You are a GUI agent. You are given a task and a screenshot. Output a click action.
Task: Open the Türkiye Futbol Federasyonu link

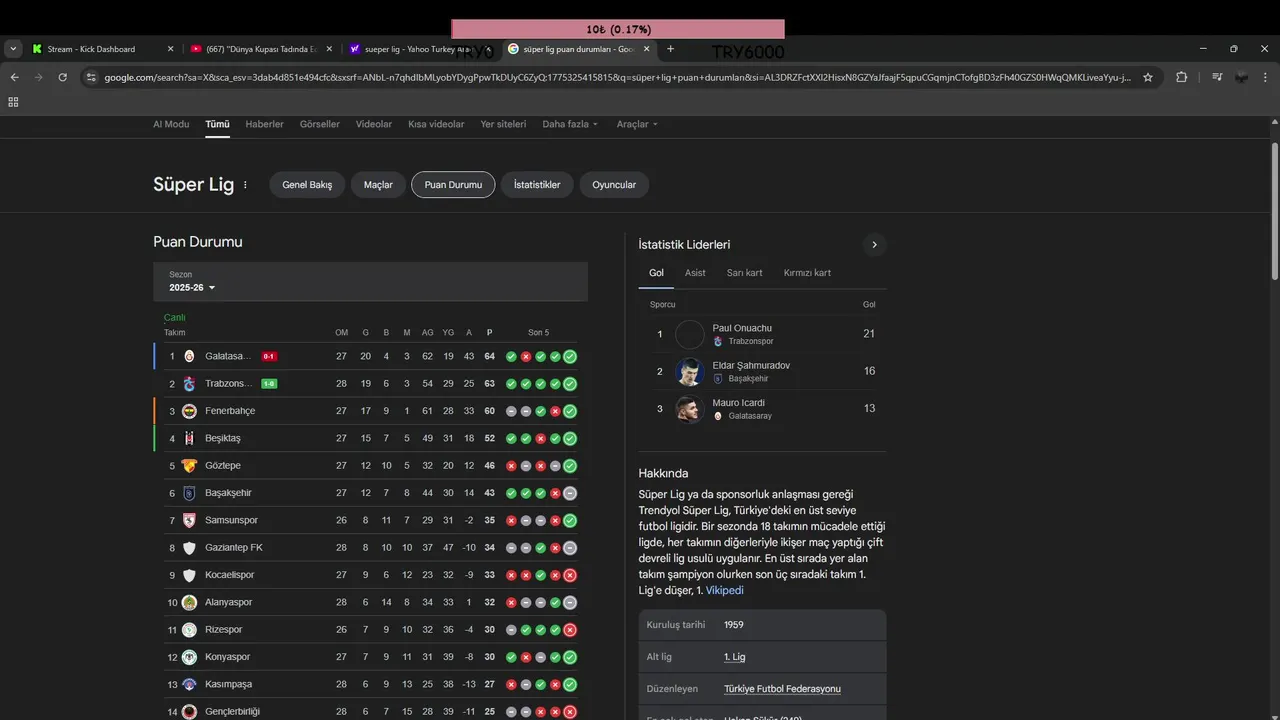coord(782,689)
